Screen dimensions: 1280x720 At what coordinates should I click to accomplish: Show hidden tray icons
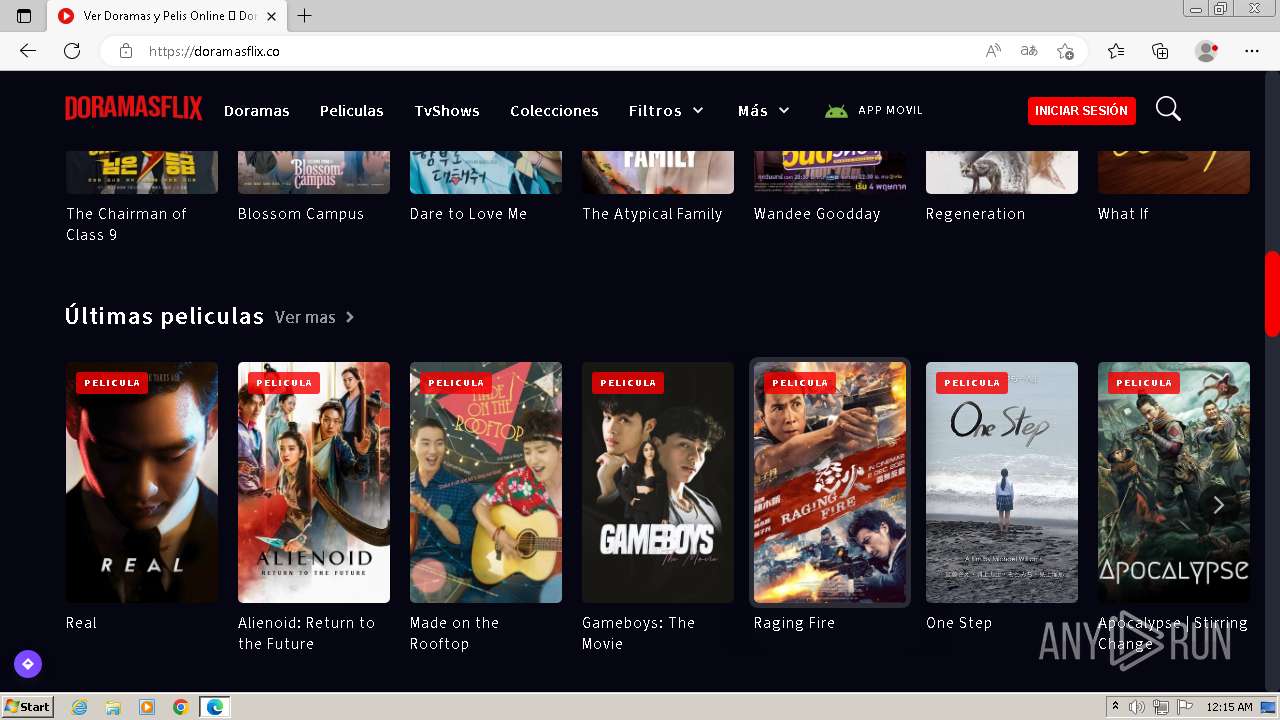tap(1115, 707)
